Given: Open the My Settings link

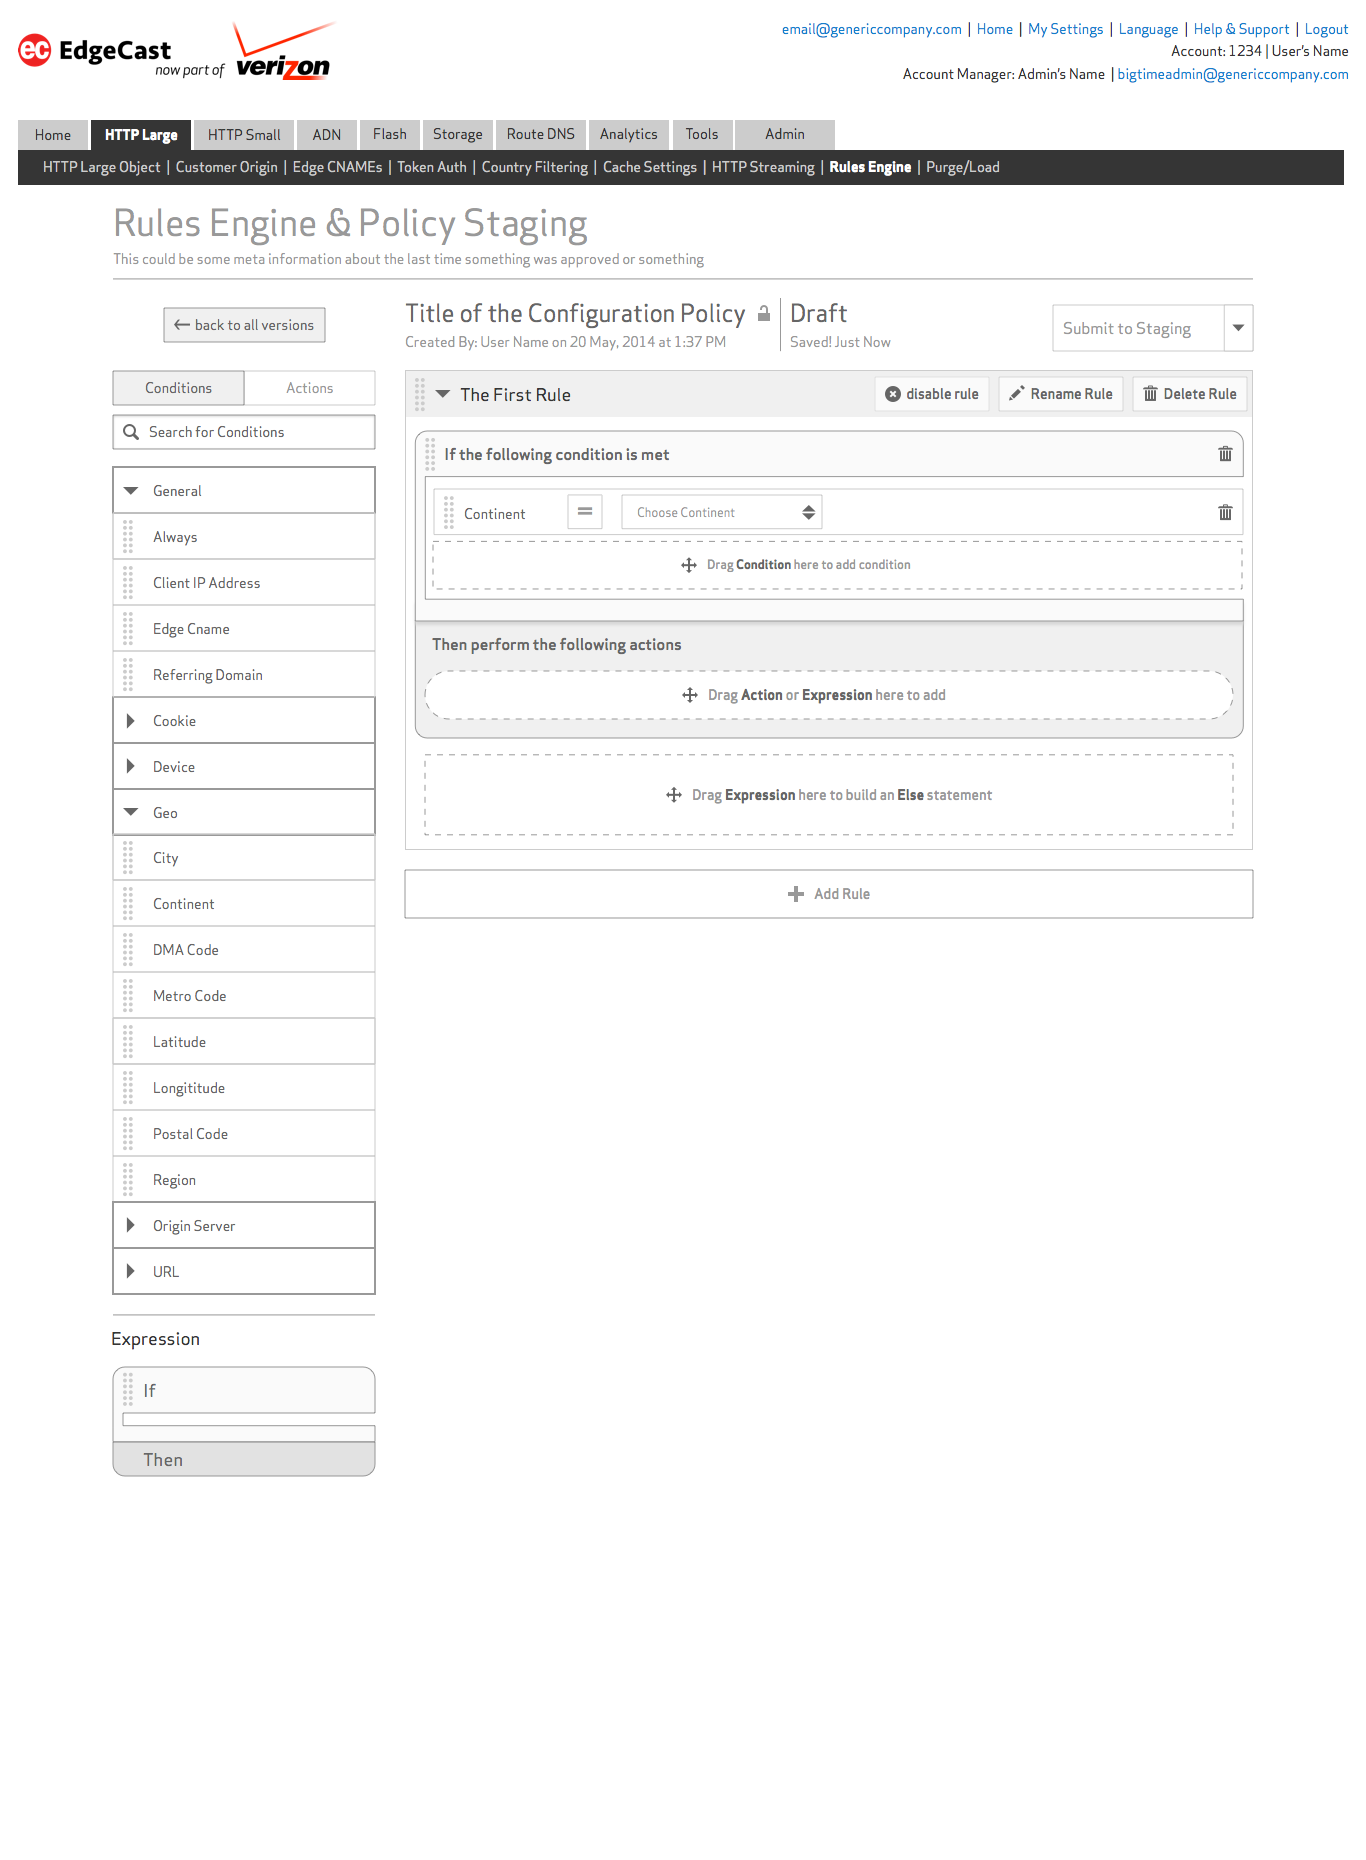Looking at the screenshot, I should [1066, 29].
